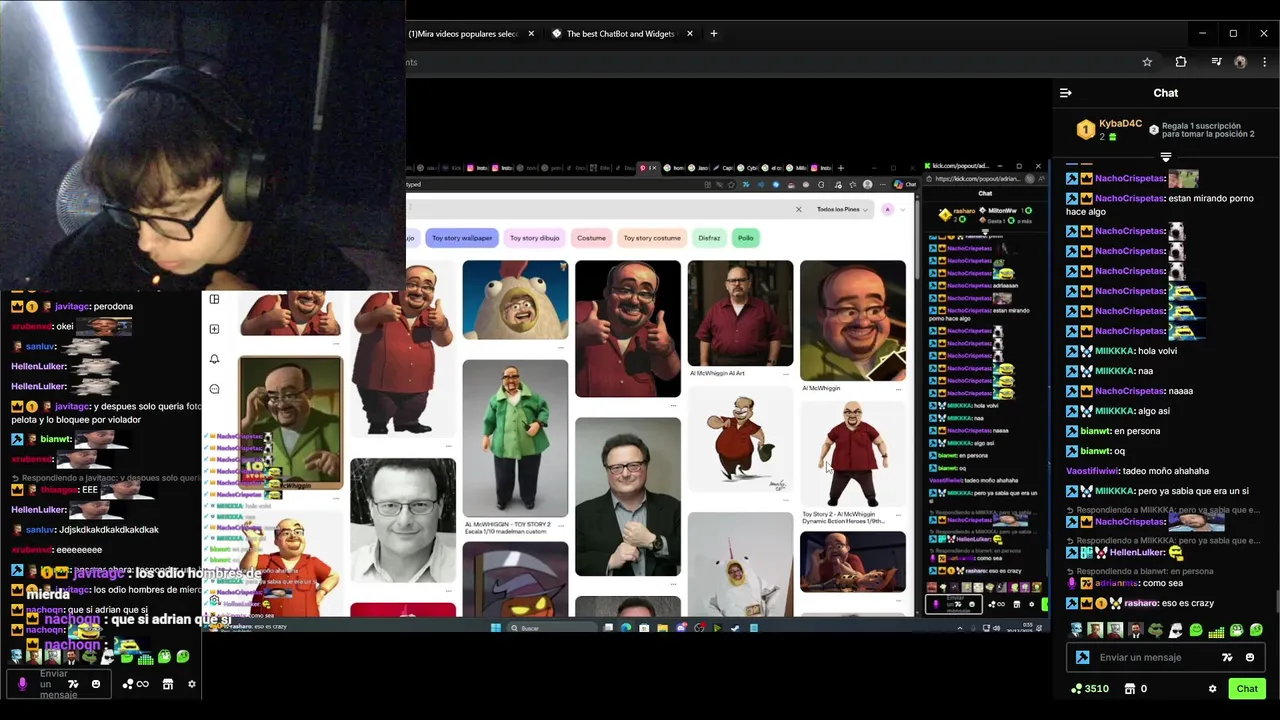Image resolution: width=1280 pixels, height=720 pixels.
Task: Pick the blue skull emote in right chat
Action: coord(1075,630)
